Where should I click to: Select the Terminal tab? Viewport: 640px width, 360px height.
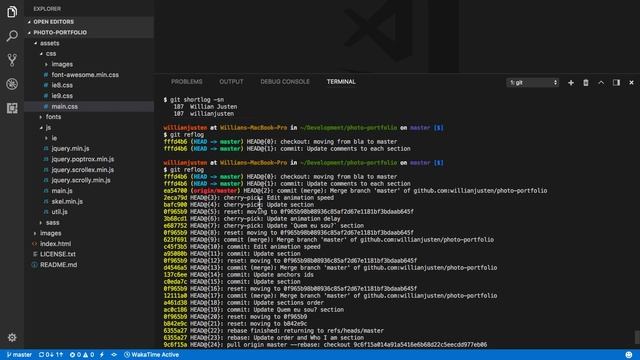tap(341, 82)
